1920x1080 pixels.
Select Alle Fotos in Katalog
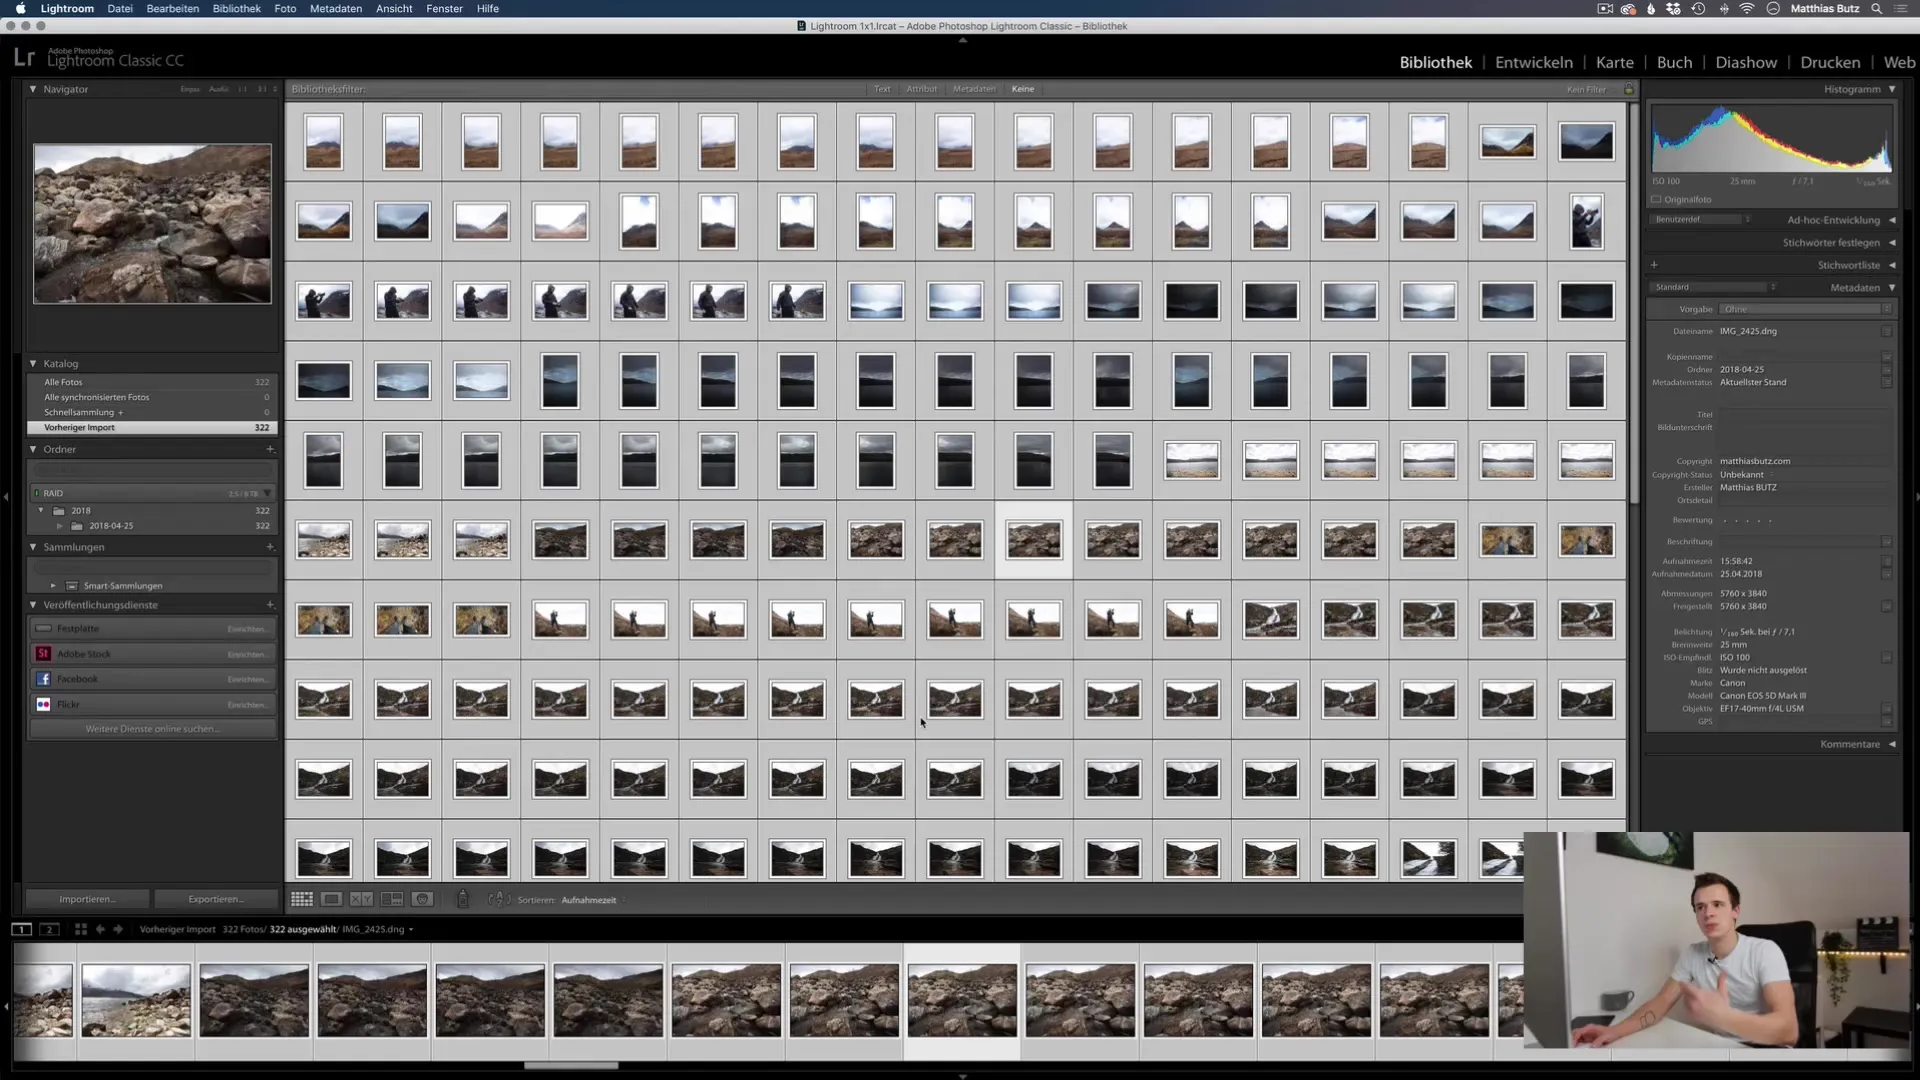pos(150,382)
